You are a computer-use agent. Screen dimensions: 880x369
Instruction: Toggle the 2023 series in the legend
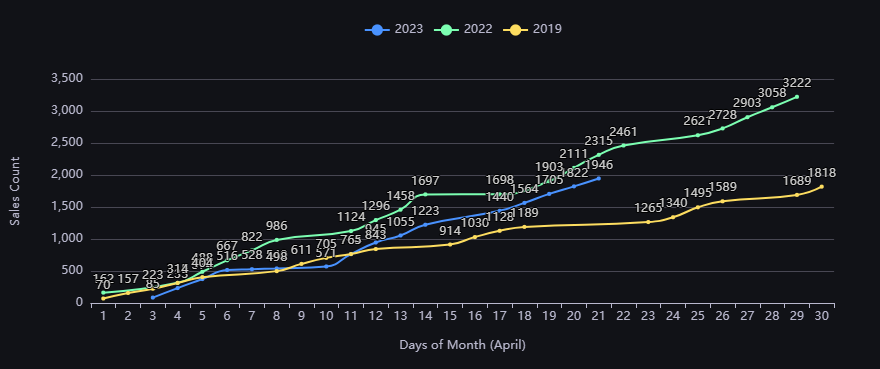tap(394, 29)
